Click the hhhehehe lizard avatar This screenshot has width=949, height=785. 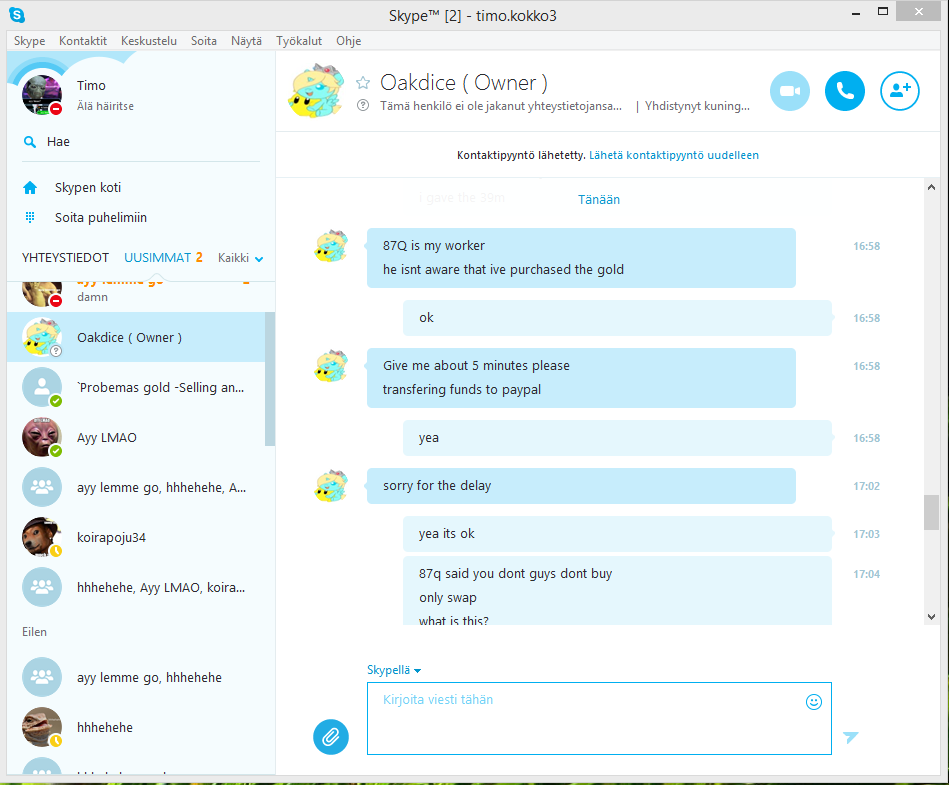pos(42,727)
